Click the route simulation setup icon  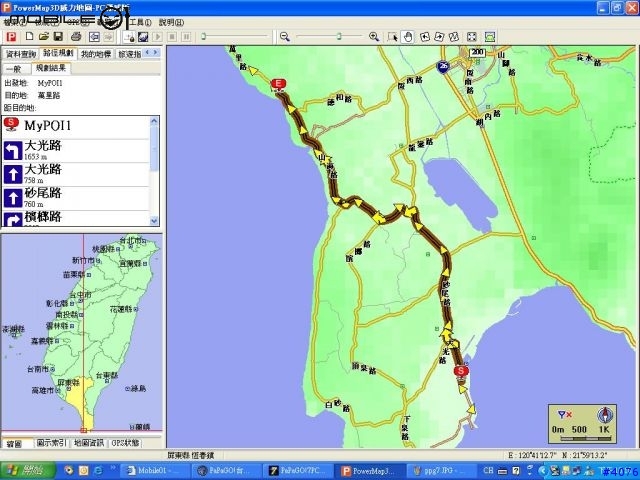[129, 37]
